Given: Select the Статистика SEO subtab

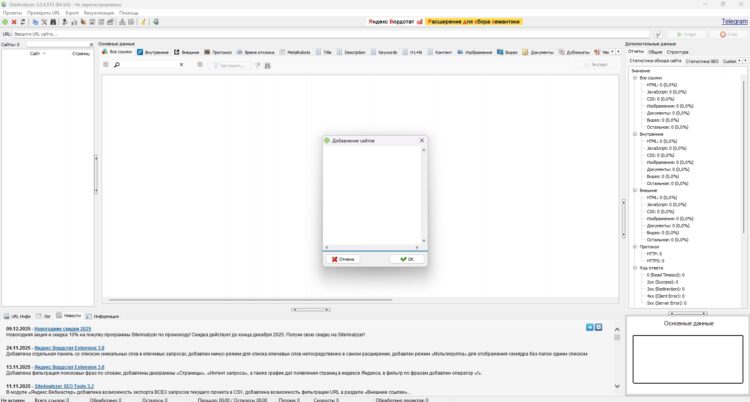Looking at the screenshot, I should point(702,61).
